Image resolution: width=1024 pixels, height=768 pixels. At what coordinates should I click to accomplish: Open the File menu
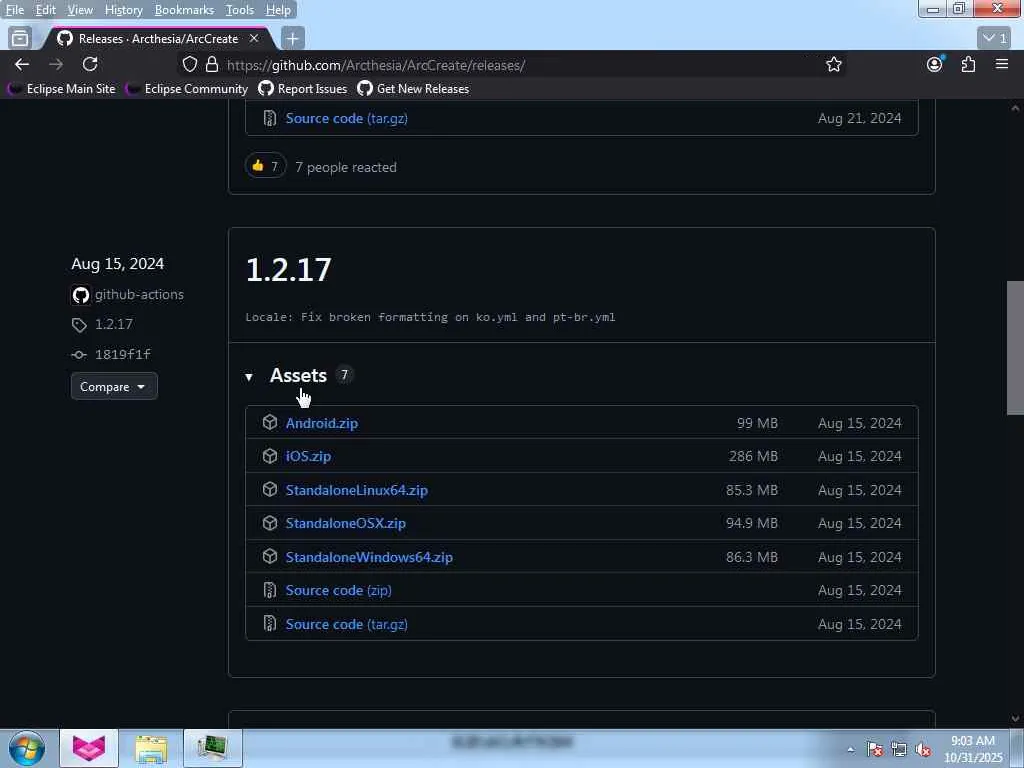tap(15, 10)
